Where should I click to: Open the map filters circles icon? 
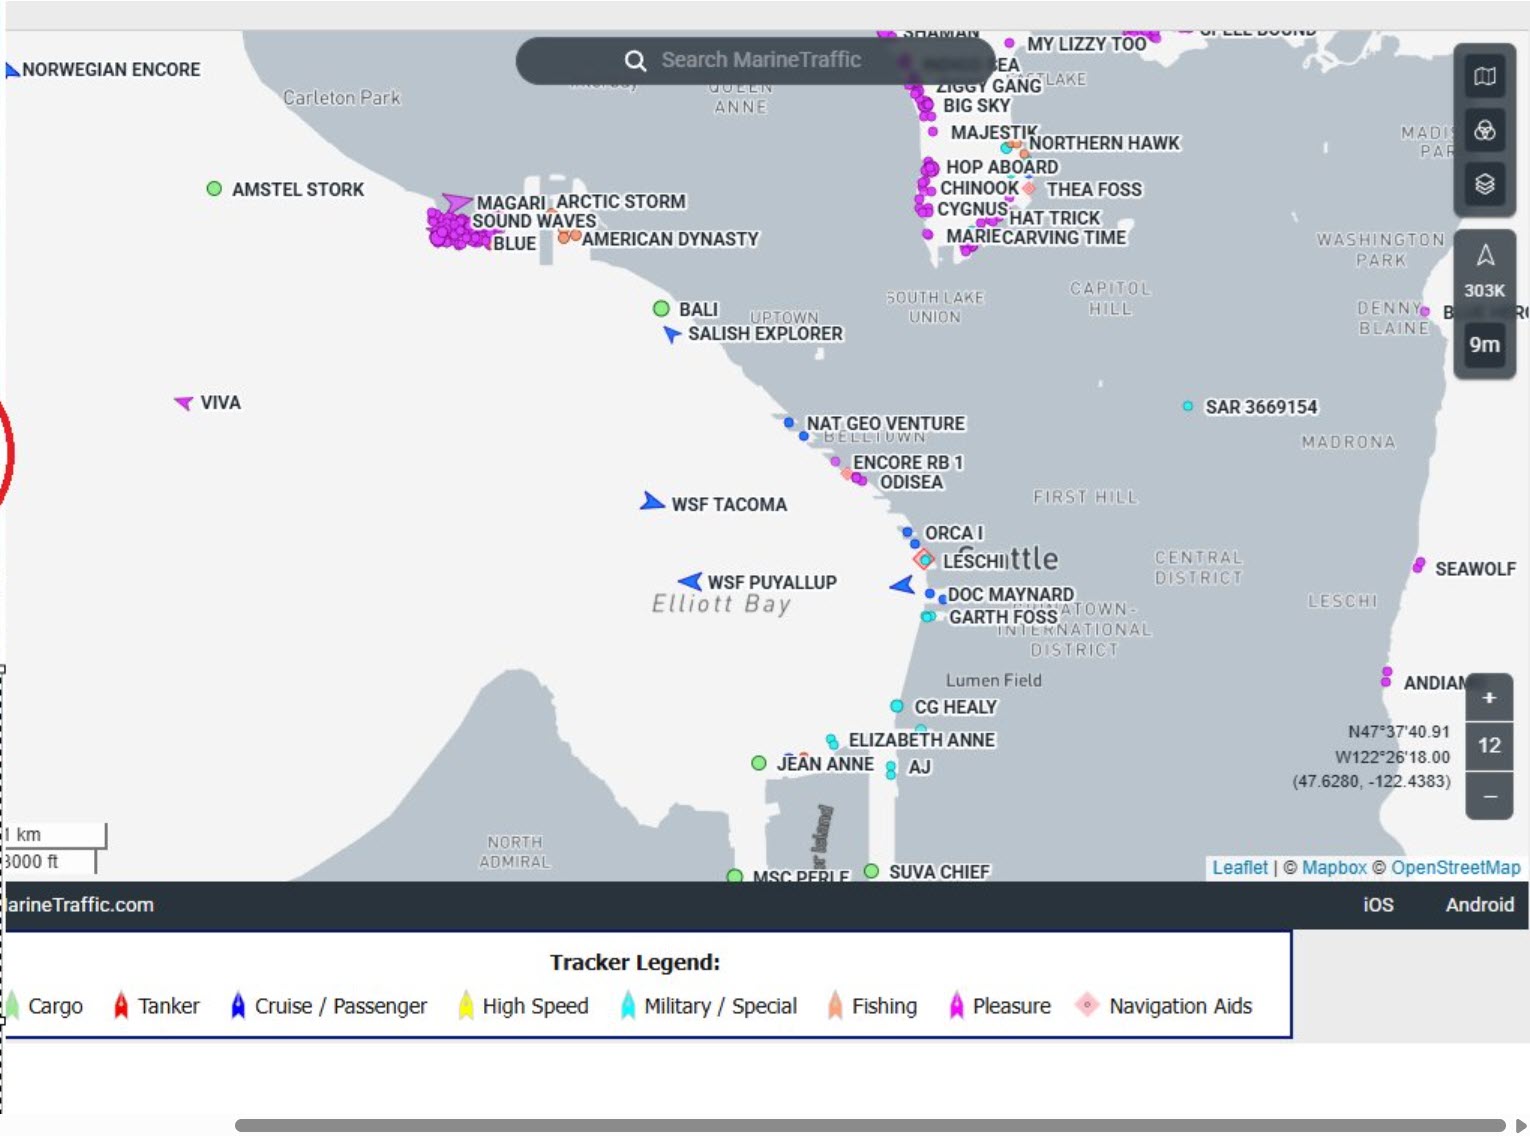tap(1485, 131)
